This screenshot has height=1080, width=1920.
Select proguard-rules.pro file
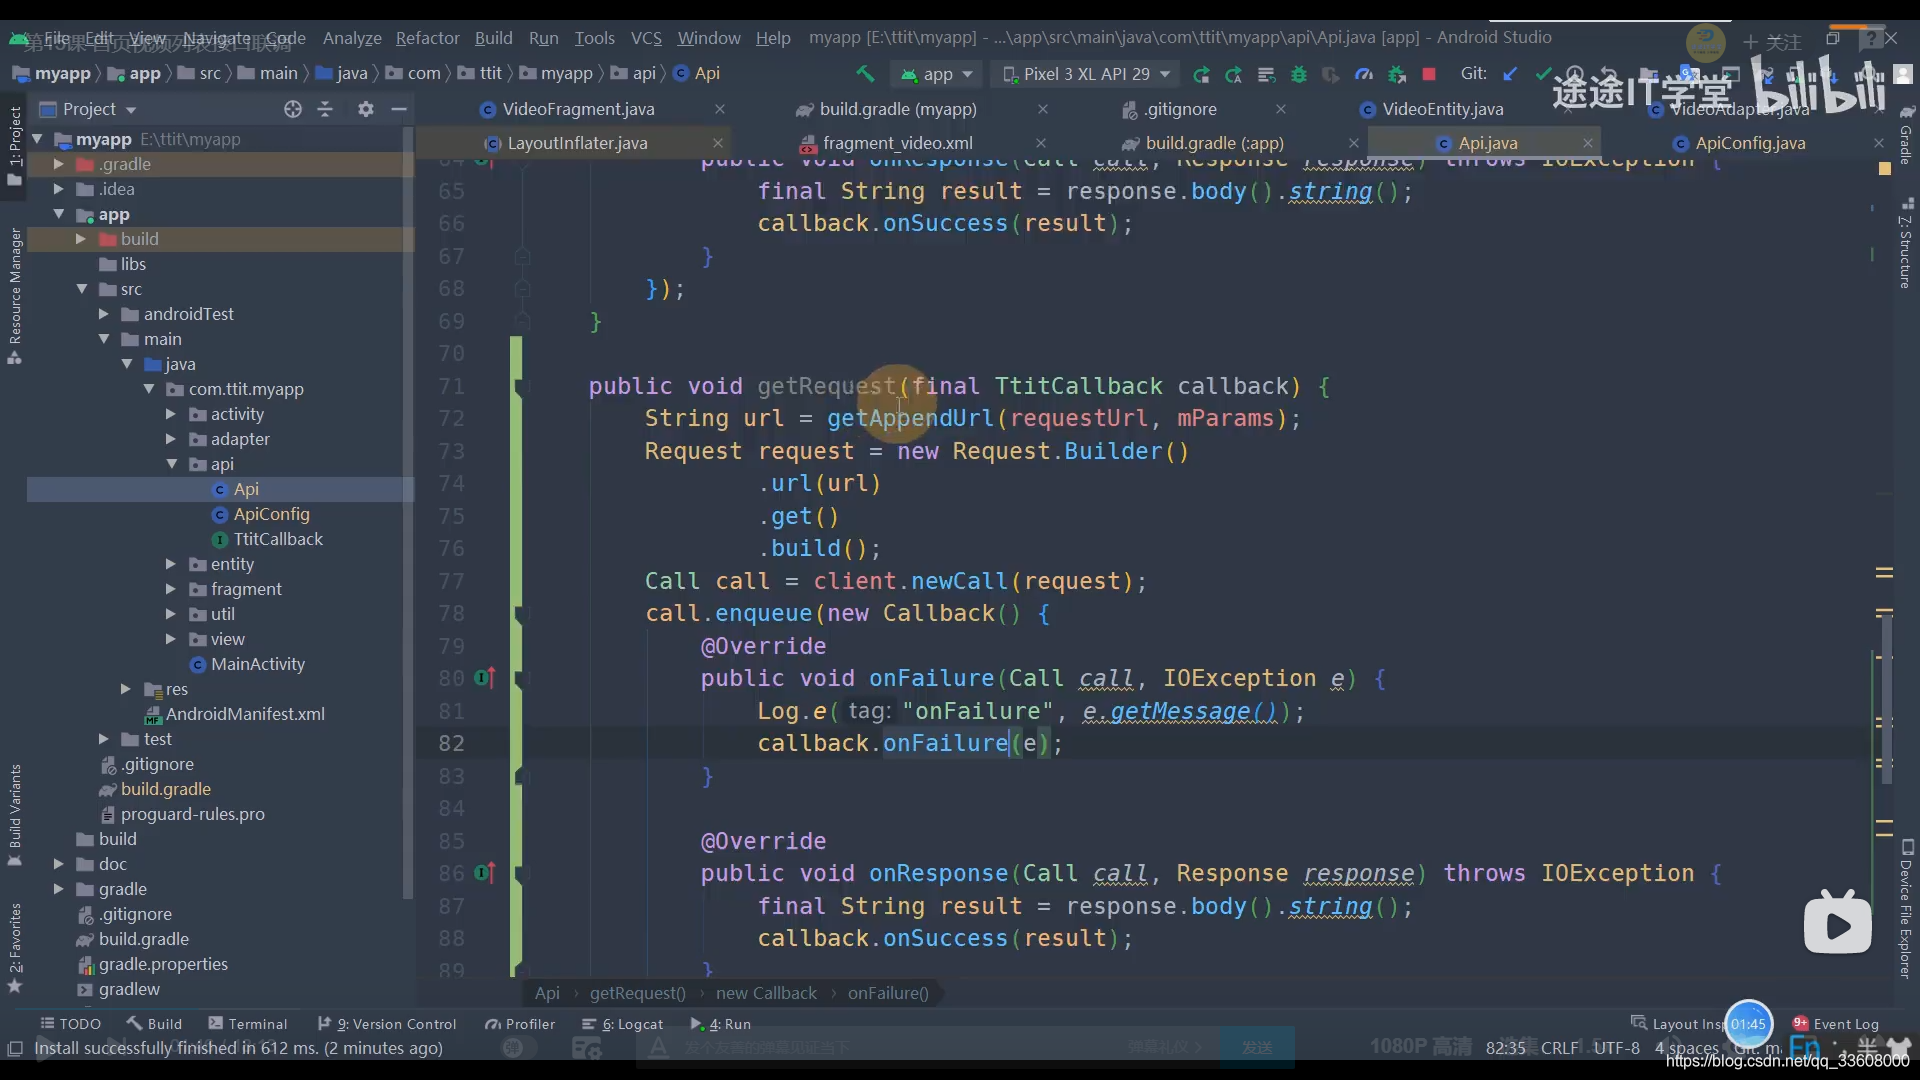click(192, 814)
